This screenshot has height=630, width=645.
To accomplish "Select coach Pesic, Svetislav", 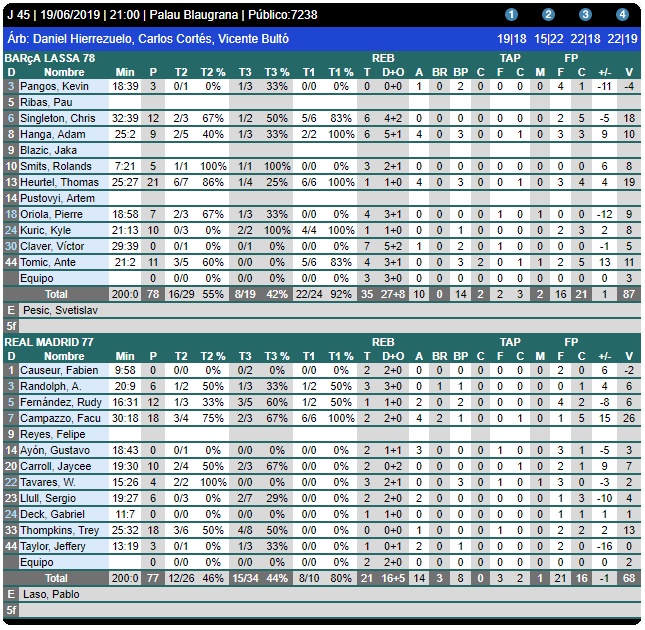I will (60, 310).
